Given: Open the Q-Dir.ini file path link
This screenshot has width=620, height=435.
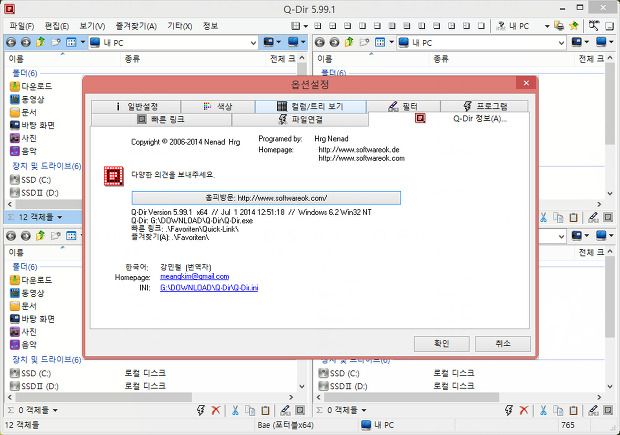Looking at the screenshot, I should click(x=209, y=287).
